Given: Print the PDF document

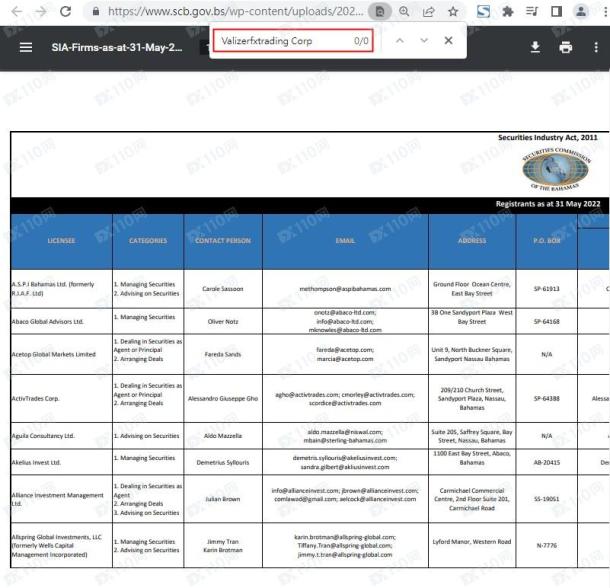Looking at the screenshot, I should tap(565, 47).
